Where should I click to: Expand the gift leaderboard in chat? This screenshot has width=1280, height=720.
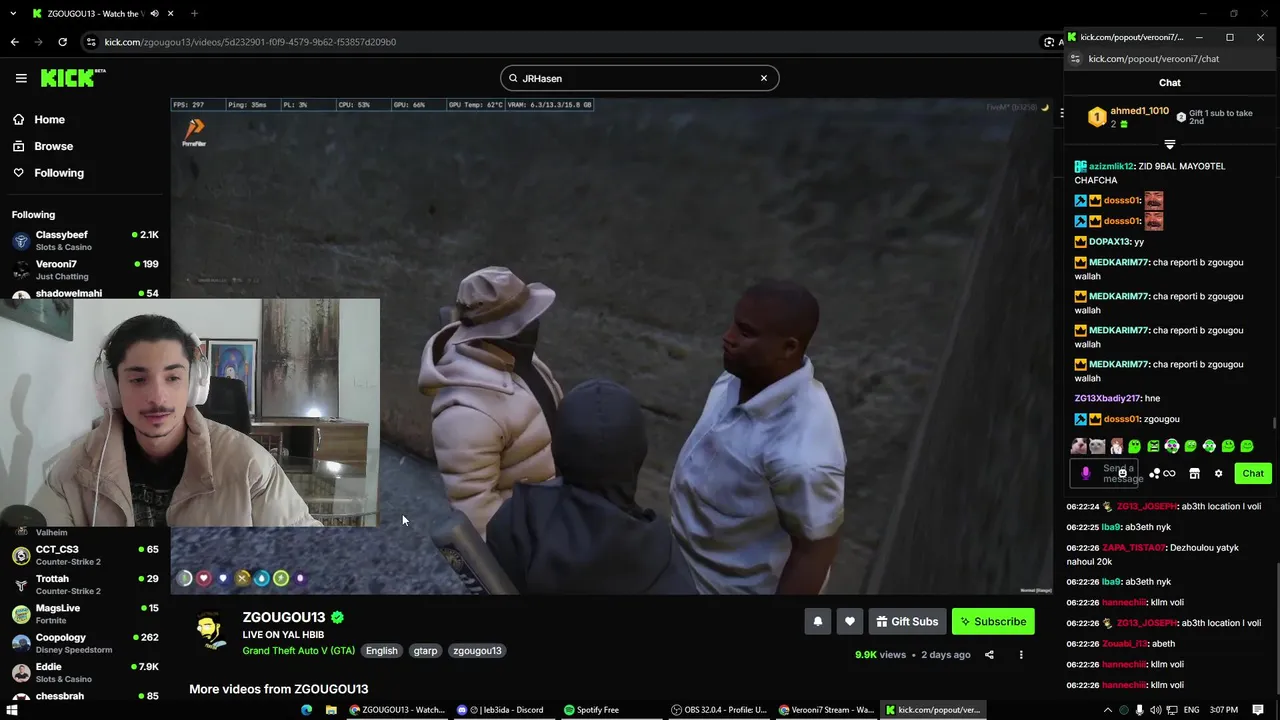click(x=1170, y=145)
